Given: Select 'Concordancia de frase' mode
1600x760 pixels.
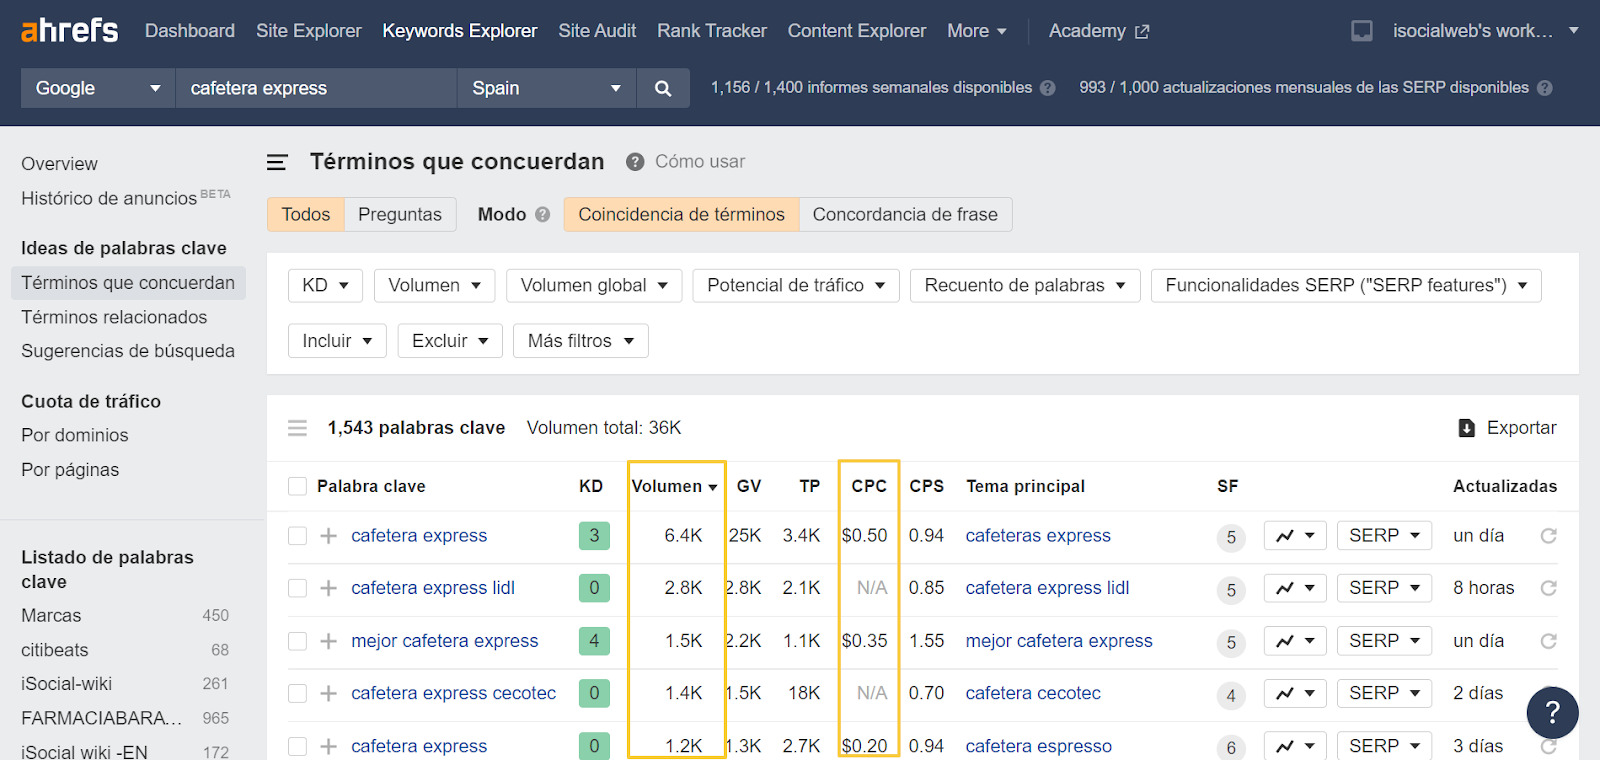Looking at the screenshot, I should [904, 214].
